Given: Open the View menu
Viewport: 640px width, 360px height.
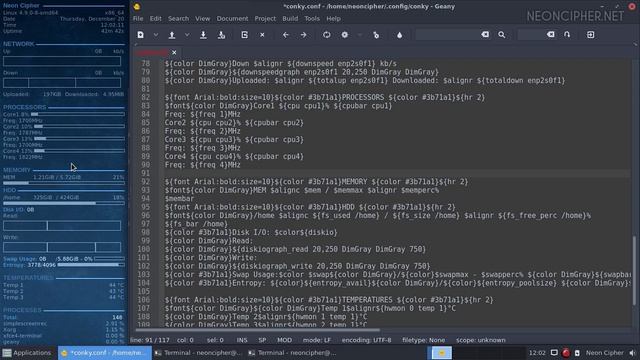Looking at the screenshot, I should coord(202,19).
